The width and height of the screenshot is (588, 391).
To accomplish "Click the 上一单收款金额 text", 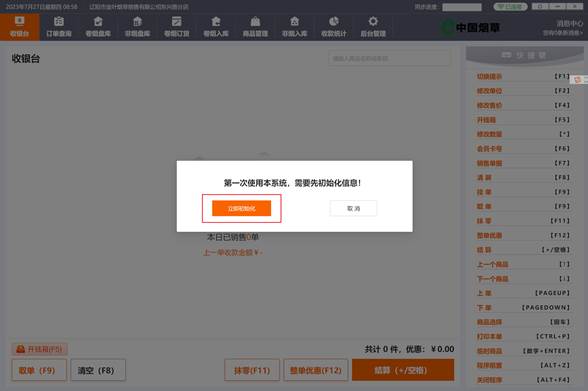I will pos(233,253).
